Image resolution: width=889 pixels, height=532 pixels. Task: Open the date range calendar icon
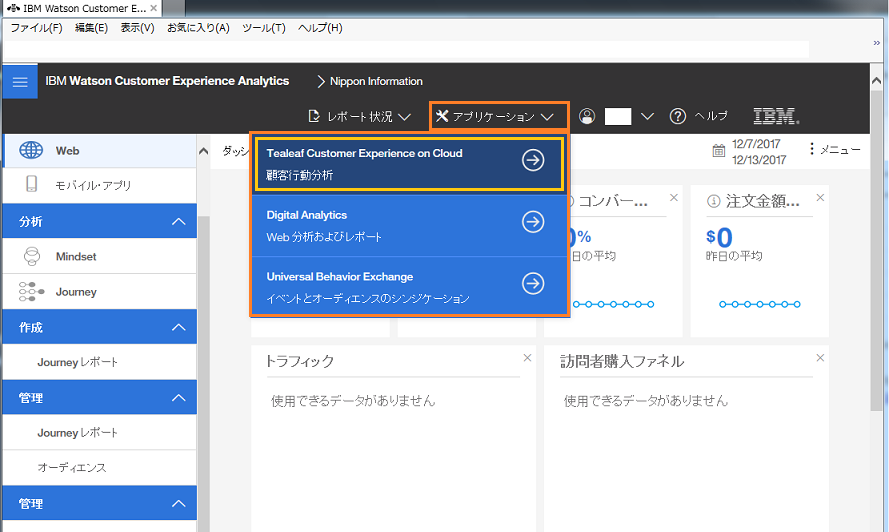(718, 151)
